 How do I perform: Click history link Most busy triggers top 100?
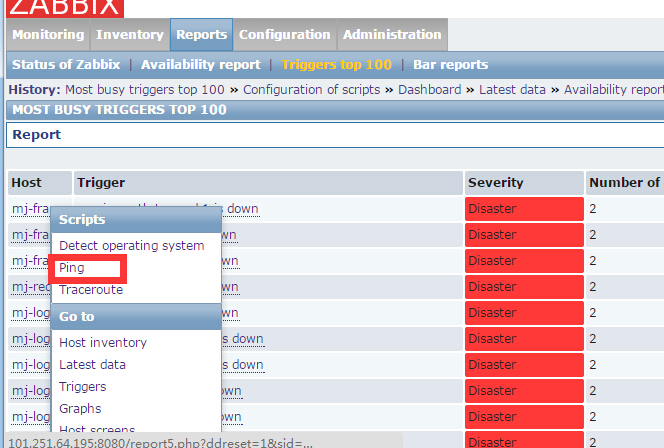click(145, 90)
